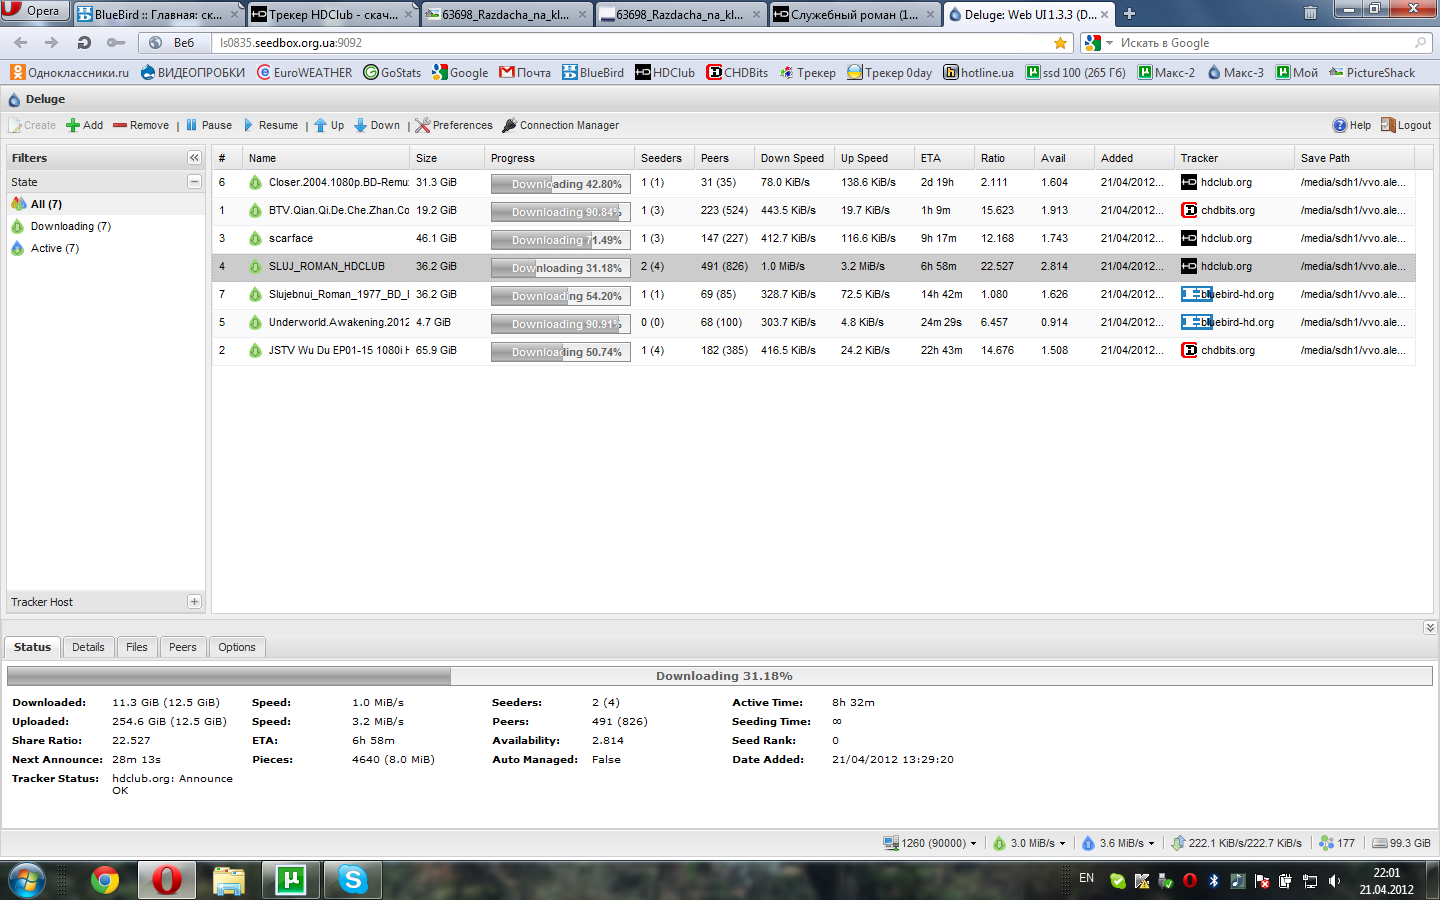Move torrent Up in queue
The width and height of the screenshot is (1440, 900).
[x=329, y=125]
